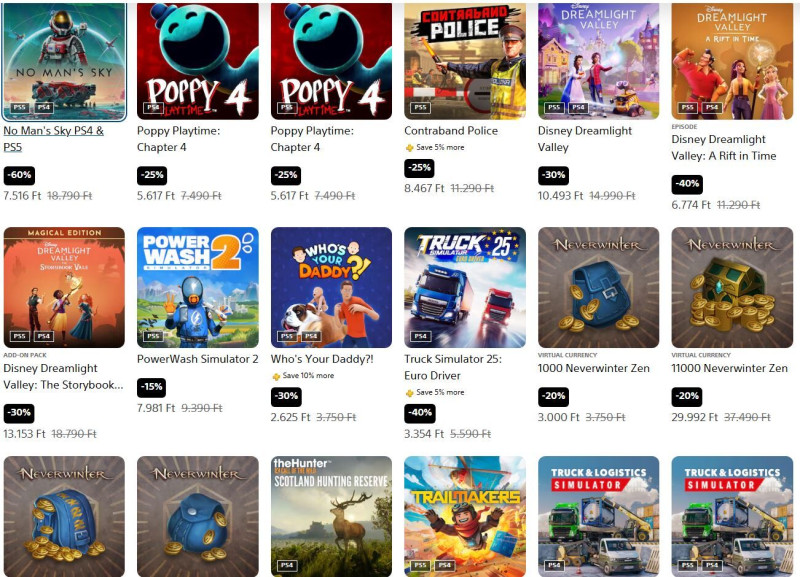Screen dimensions: 800x577
Task: Click the No Man's Sky PS4 & PS5 title link
Action: click(x=54, y=139)
